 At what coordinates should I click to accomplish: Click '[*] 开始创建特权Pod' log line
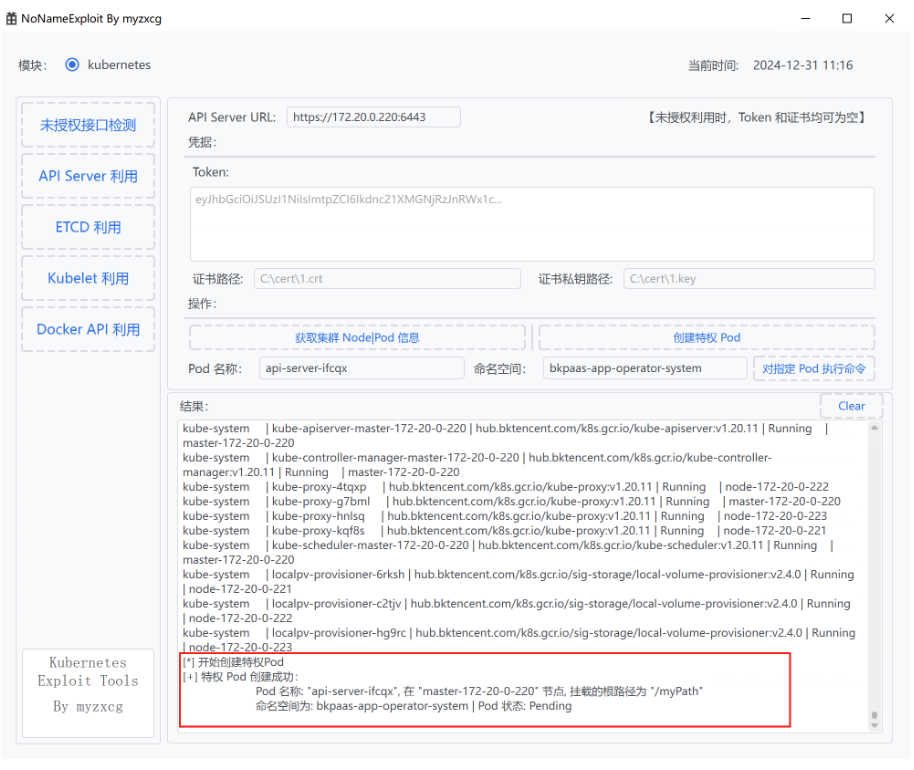coord(233,662)
